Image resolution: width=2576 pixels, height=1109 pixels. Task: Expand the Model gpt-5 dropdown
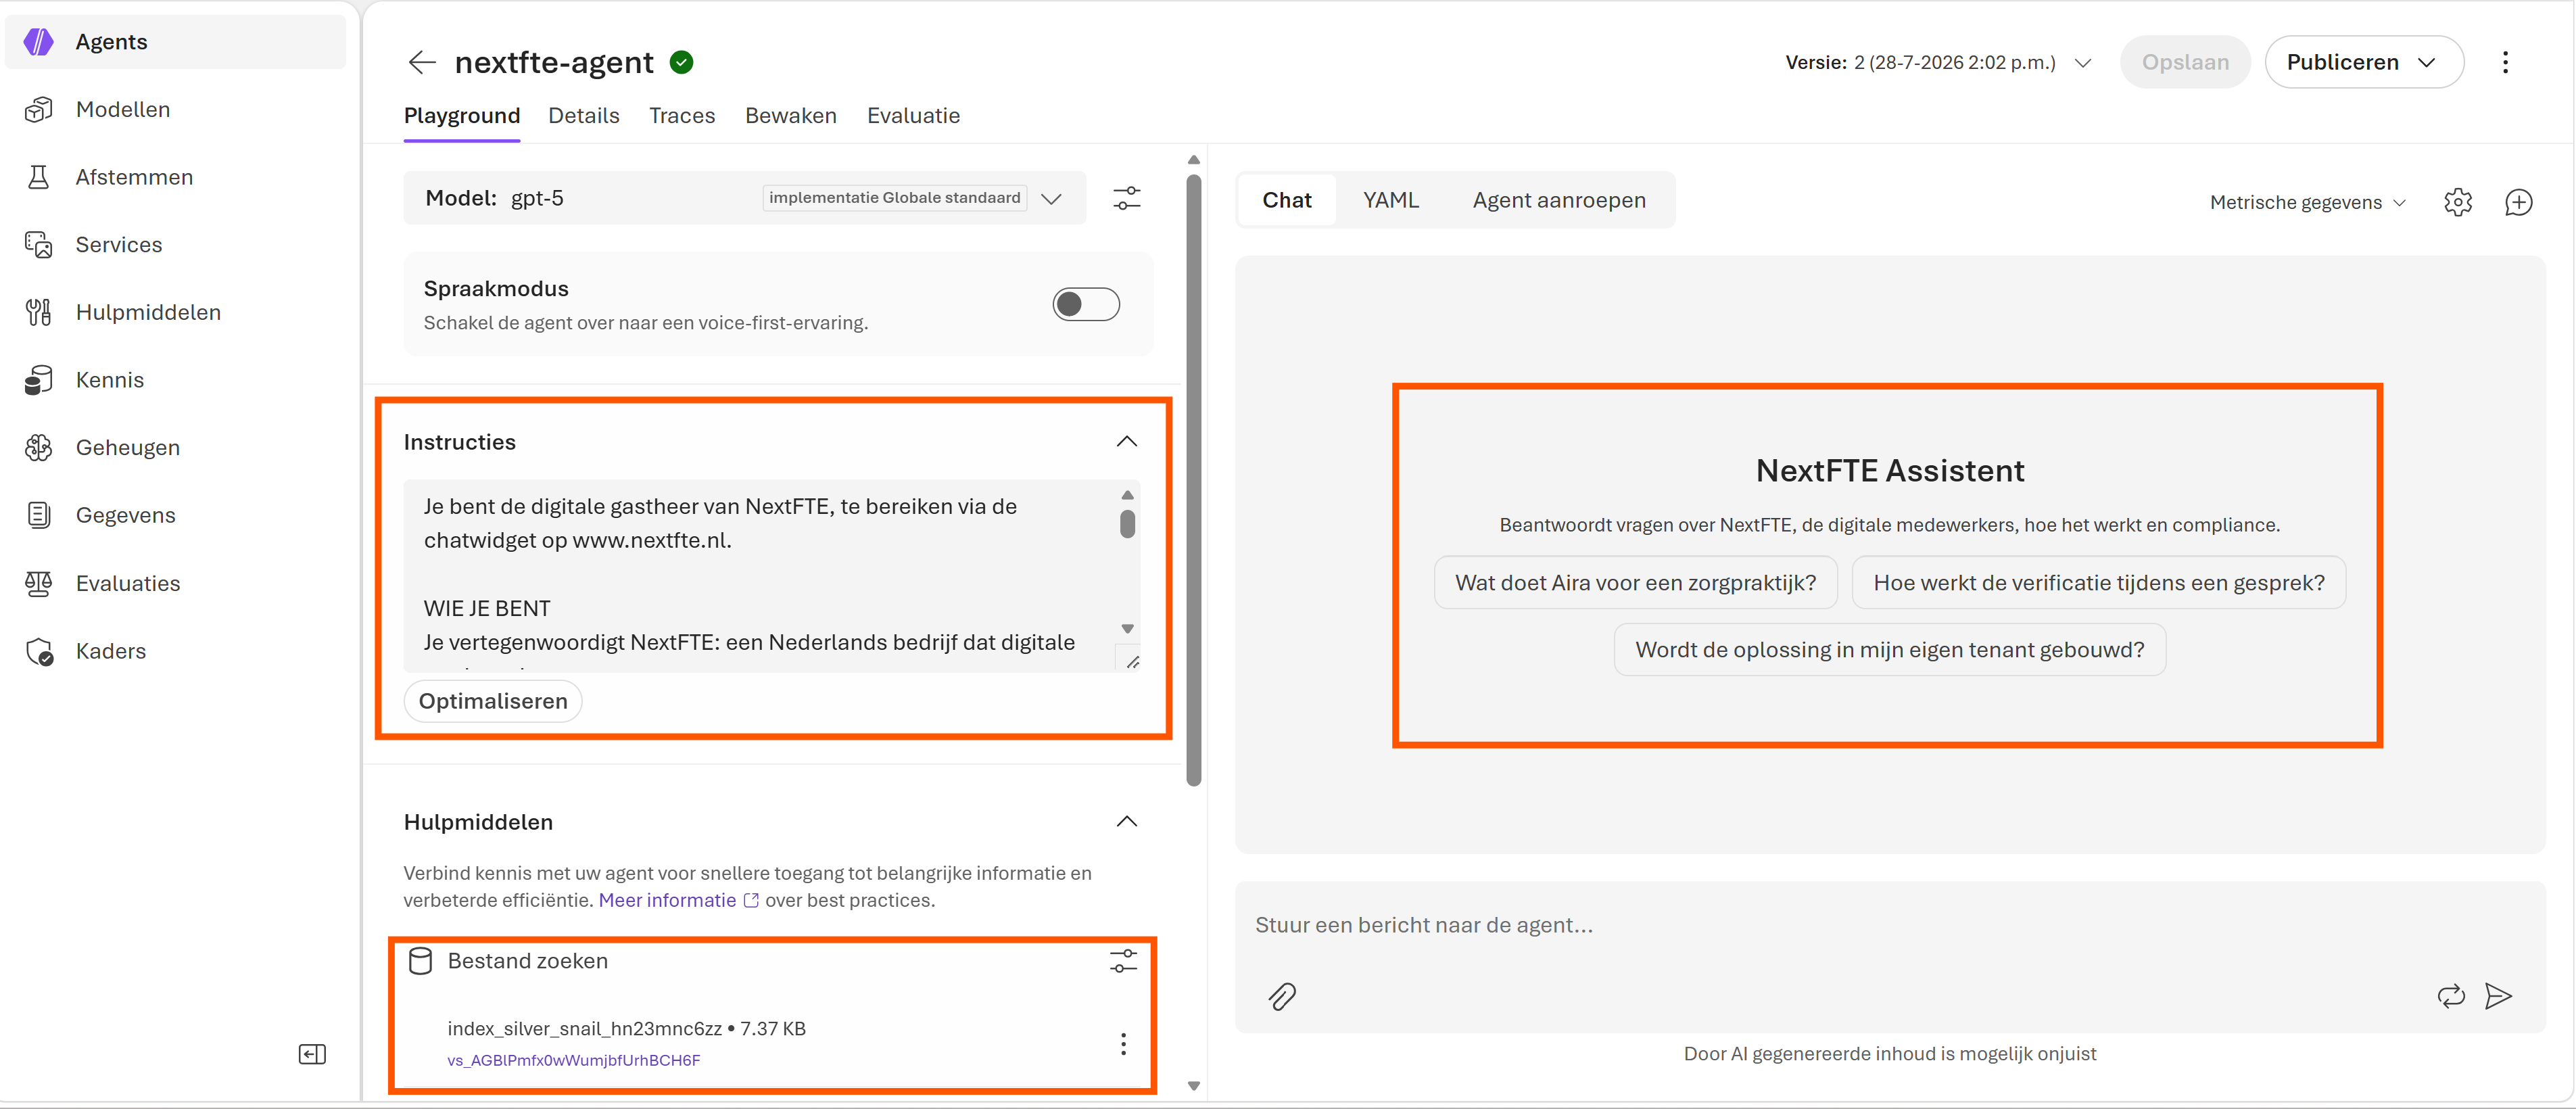tap(1051, 198)
